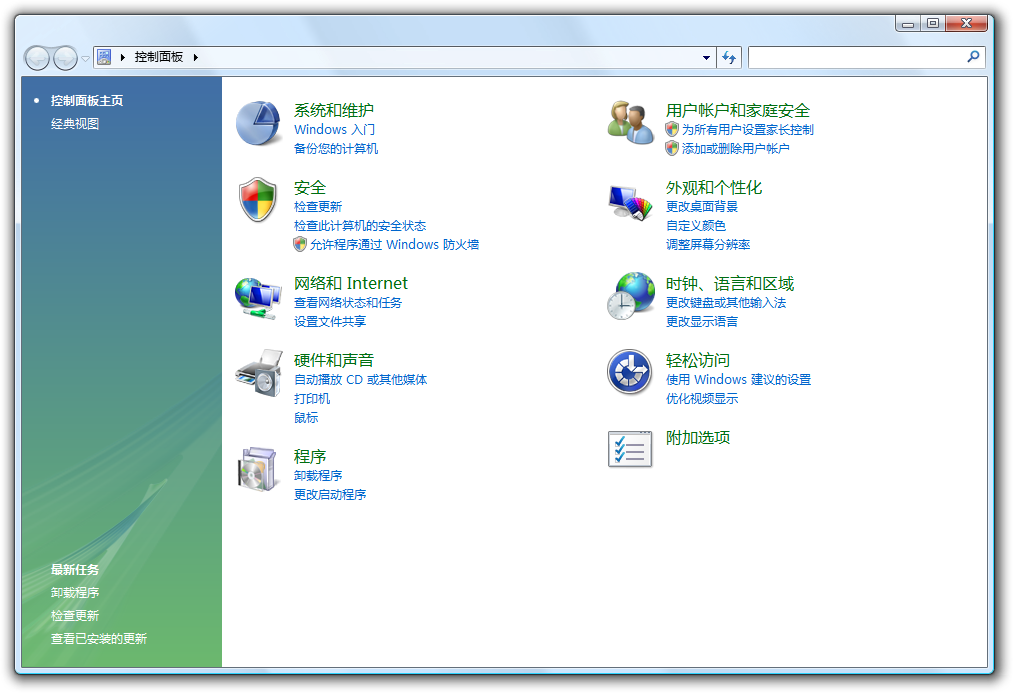Open the 硬件和声音 category heading

tap(334, 360)
